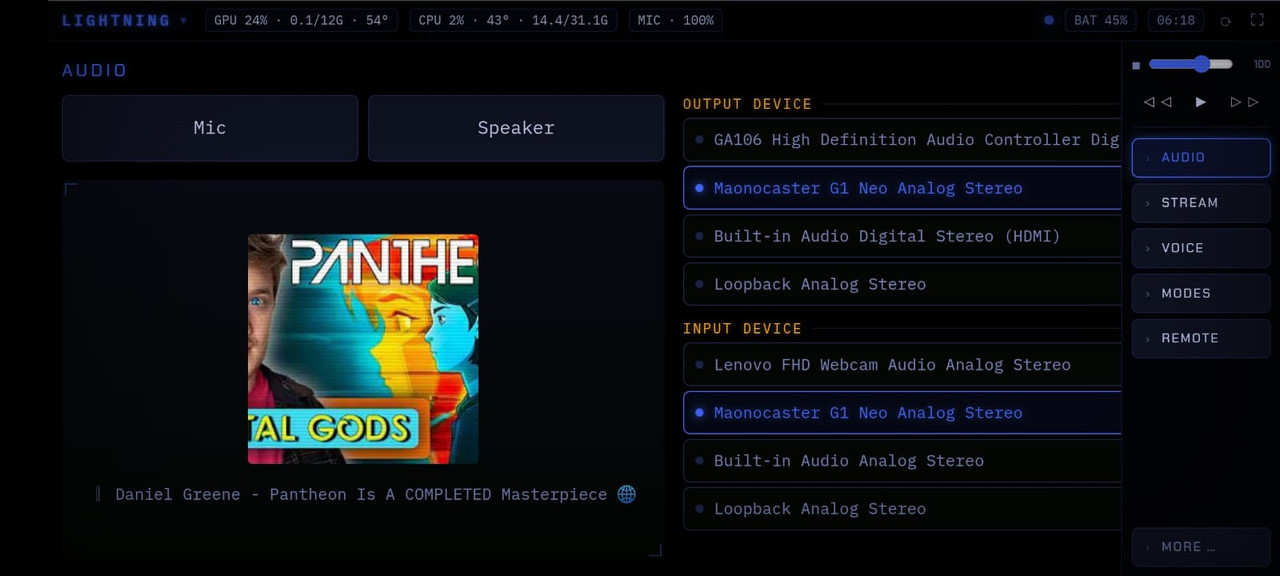Click the BAT 45% battery indicator
1280x576 pixels.
1100,20
